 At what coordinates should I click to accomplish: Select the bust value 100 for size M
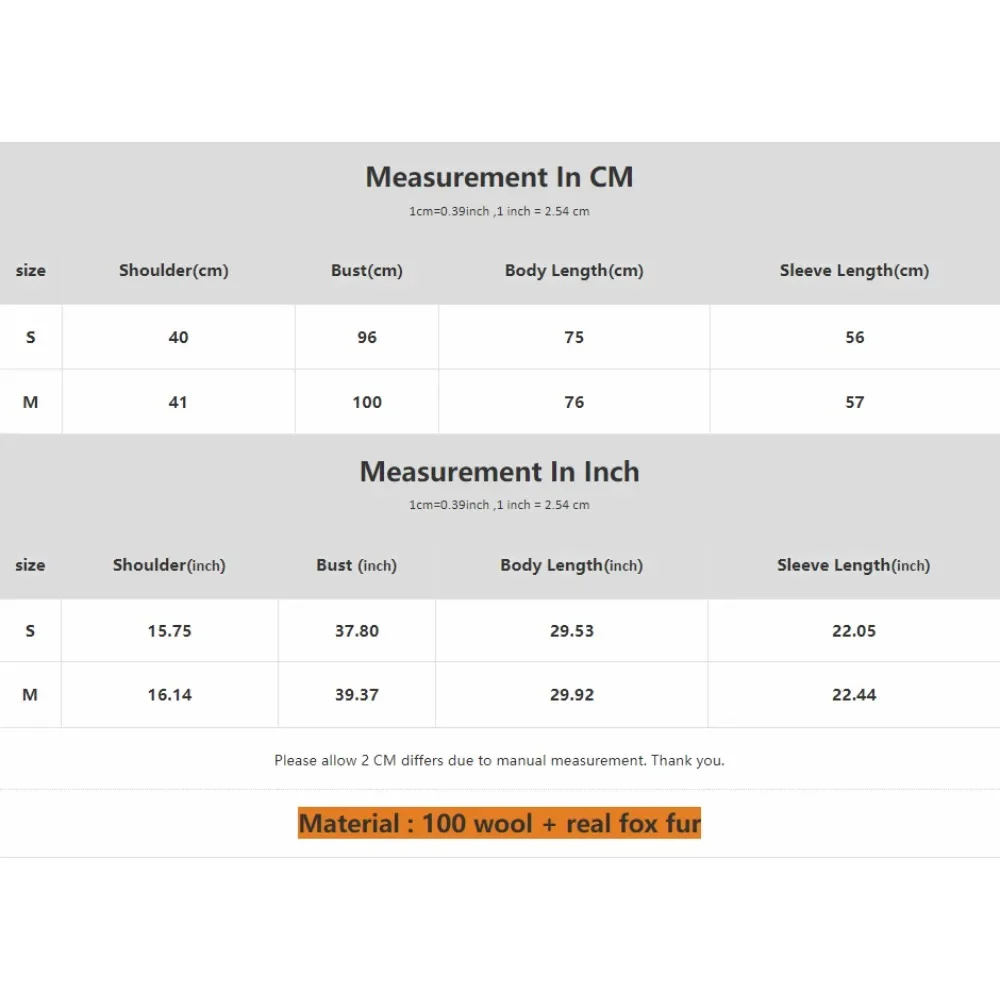coord(366,401)
